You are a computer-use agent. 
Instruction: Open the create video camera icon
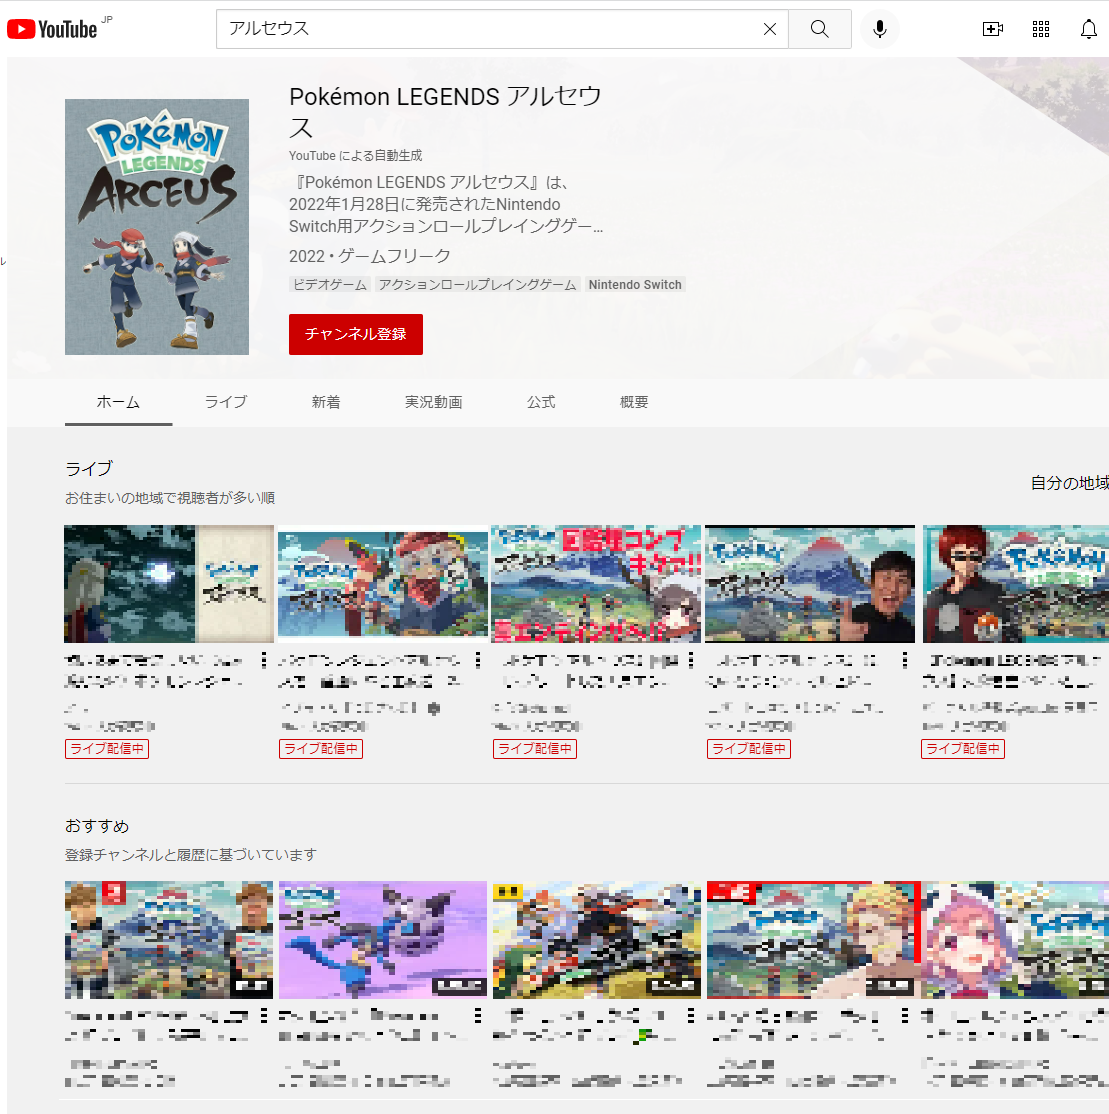pyautogui.click(x=992, y=29)
